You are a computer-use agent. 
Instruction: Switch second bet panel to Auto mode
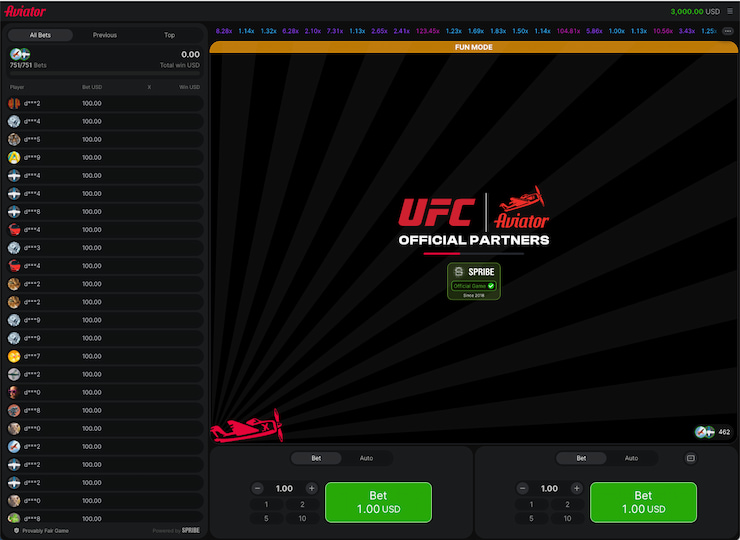[631, 458]
